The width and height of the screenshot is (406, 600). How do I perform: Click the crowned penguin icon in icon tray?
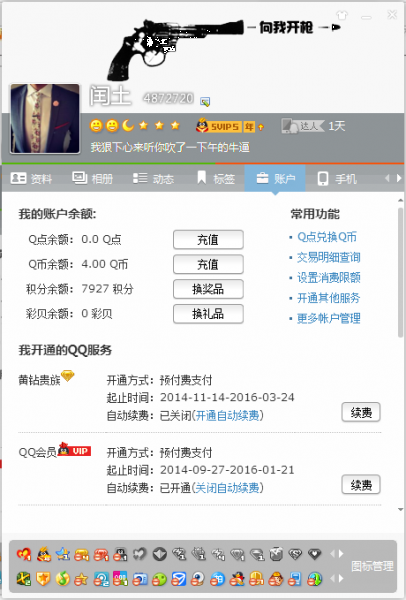click(x=44, y=554)
